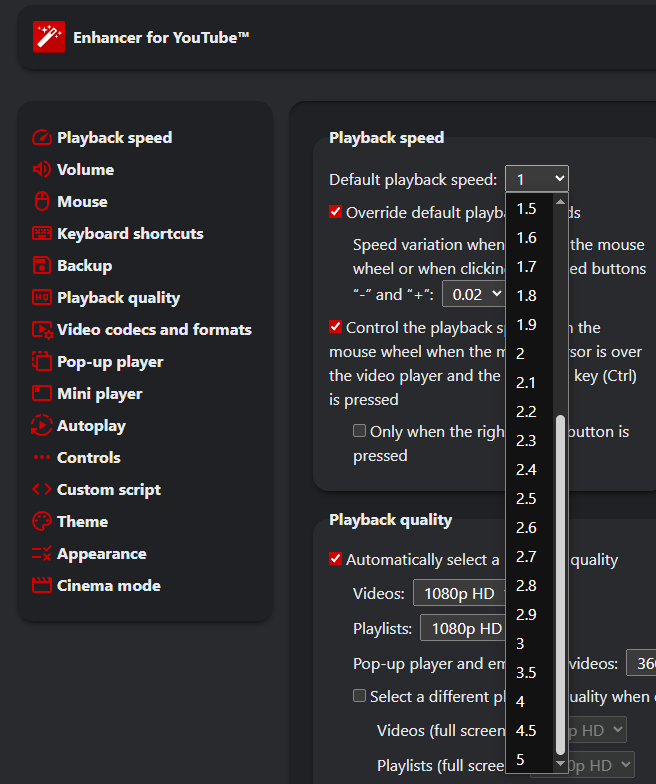Click the Volume speaker icon
This screenshot has height=784, width=656.
click(x=42, y=170)
